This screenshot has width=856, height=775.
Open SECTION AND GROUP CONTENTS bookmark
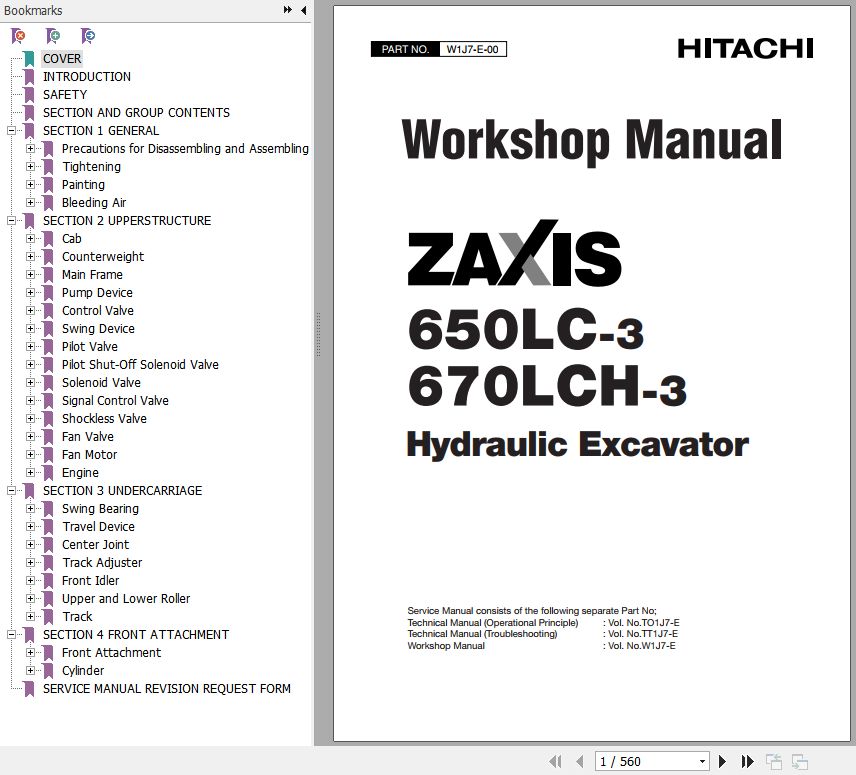[x=136, y=112]
